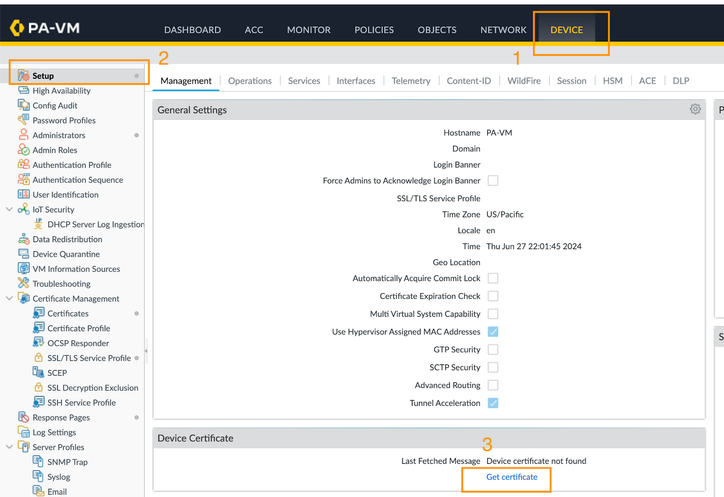The width and height of the screenshot is (724, 497).
Task: Switch to the Operations tab
Action: coord(249,81)
